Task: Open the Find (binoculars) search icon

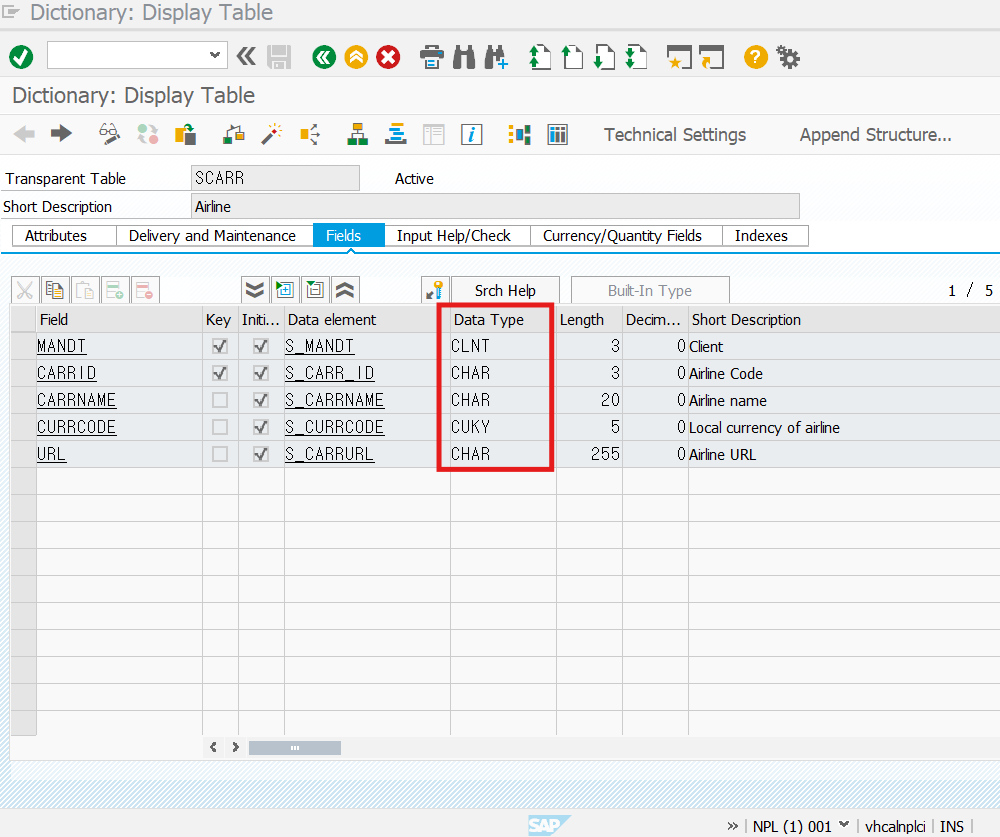Action: [x=464, y=57]
